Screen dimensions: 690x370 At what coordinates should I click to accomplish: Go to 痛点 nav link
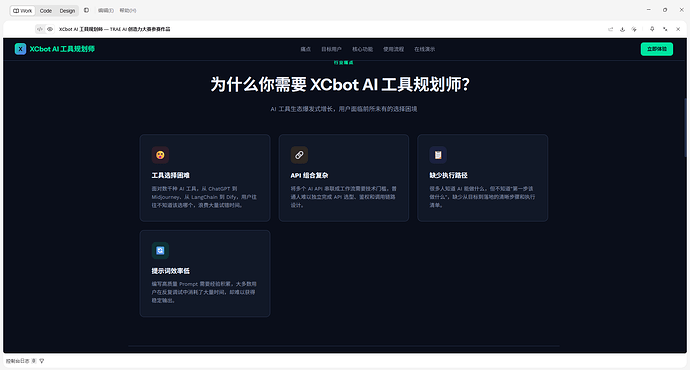pos(305,49)
